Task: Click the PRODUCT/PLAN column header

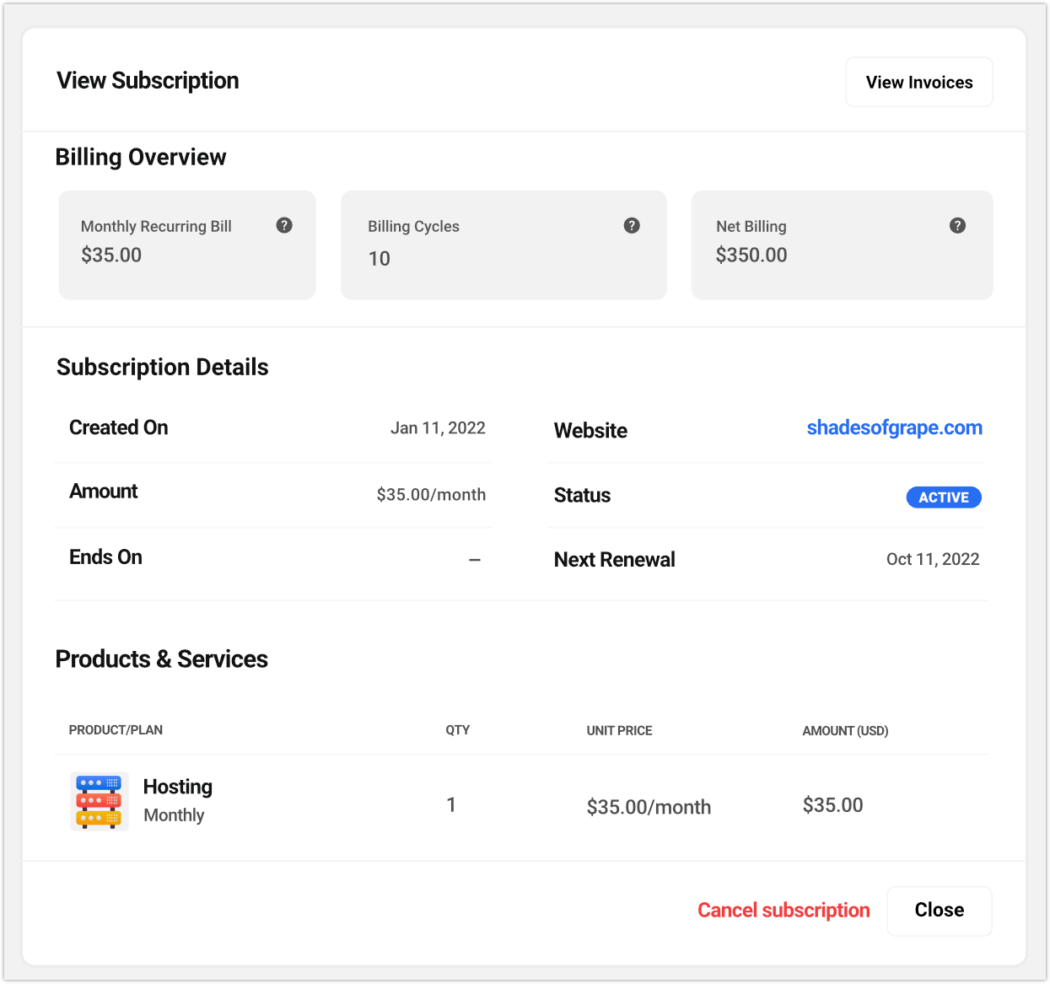Action: (116, 730)
